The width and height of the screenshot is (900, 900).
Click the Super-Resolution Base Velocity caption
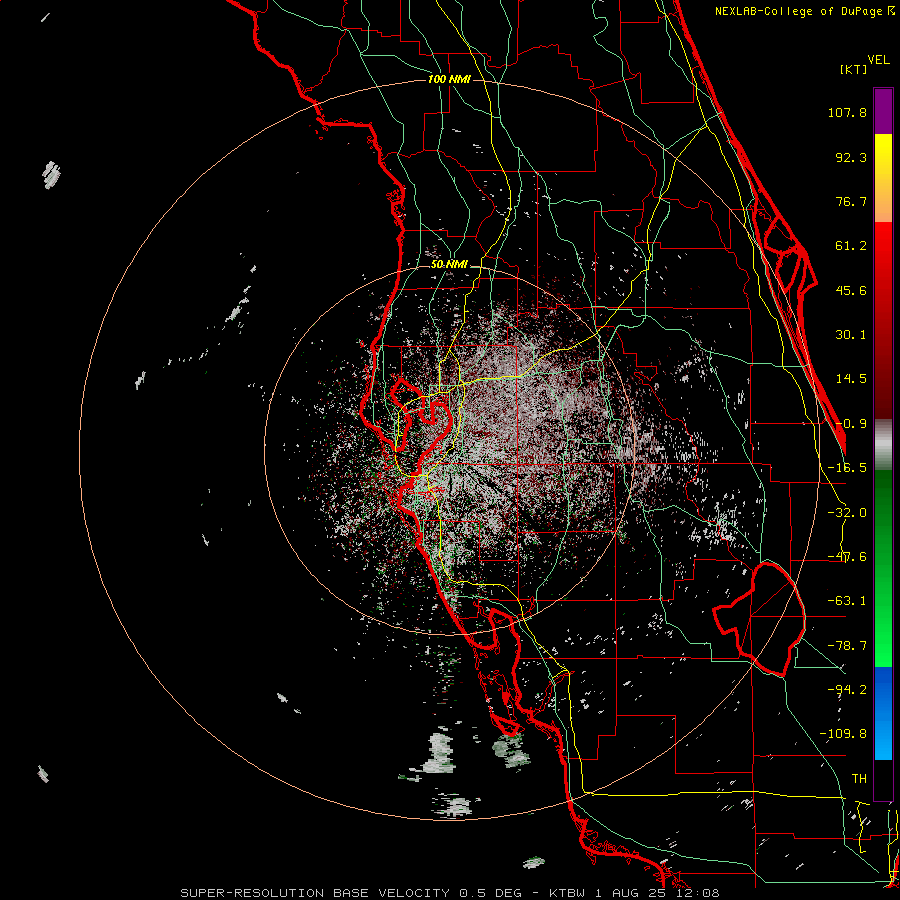coord(449,893)
